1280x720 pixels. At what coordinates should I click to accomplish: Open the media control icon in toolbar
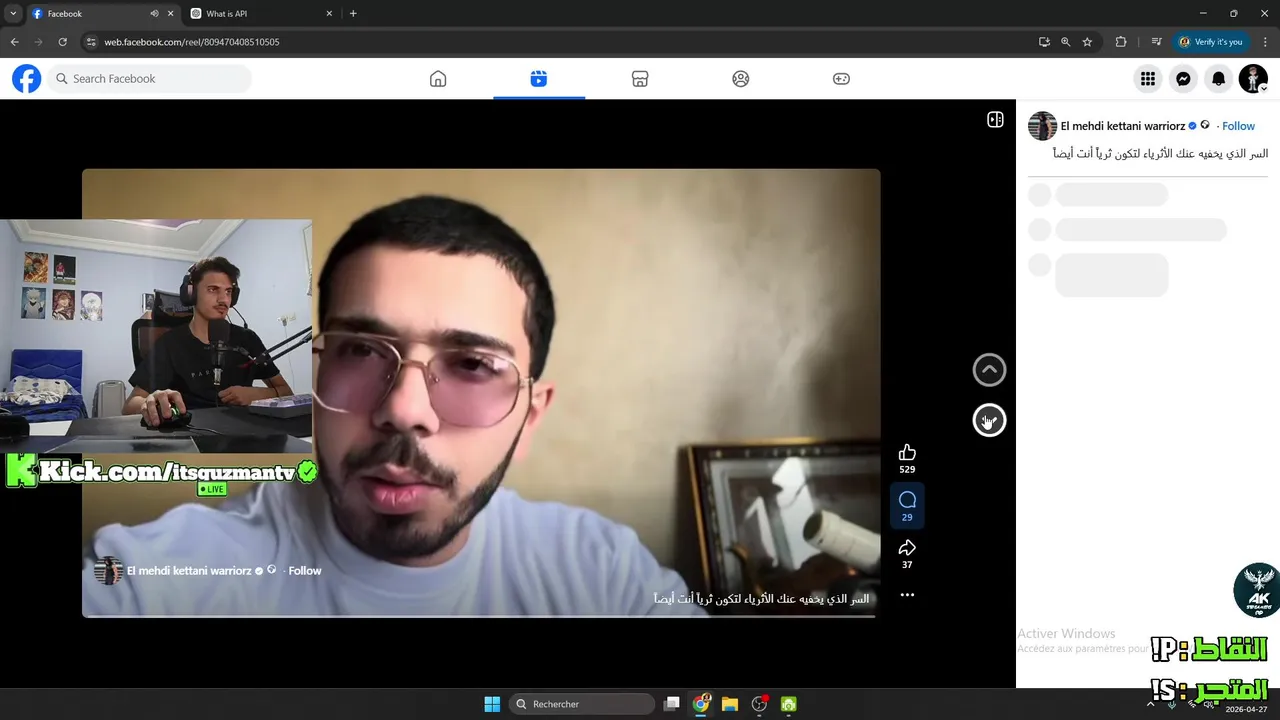coord(1156,42)
